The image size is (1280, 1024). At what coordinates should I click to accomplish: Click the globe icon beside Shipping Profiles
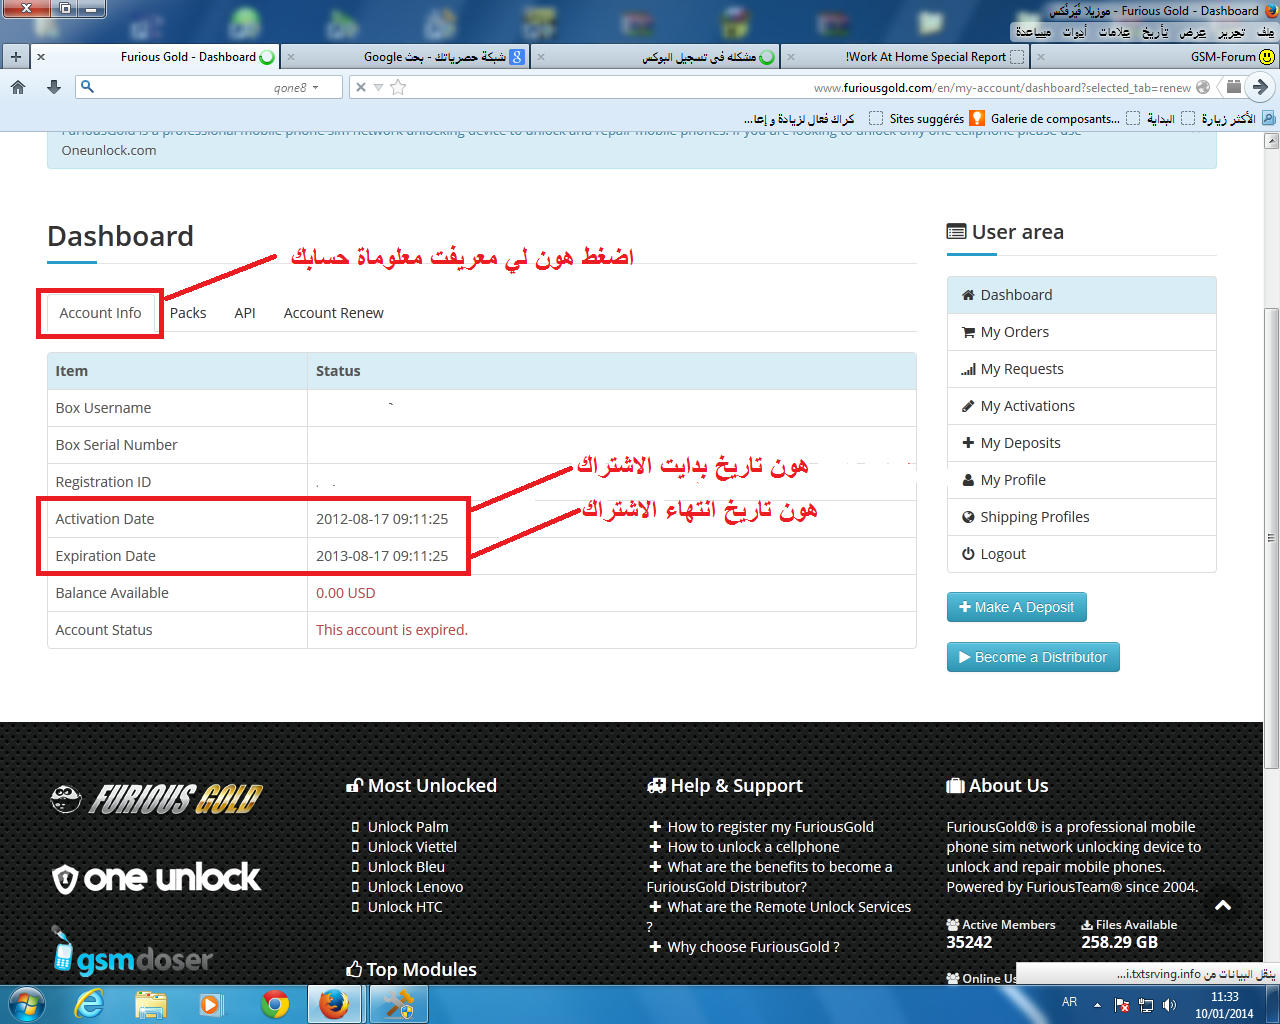968,517
